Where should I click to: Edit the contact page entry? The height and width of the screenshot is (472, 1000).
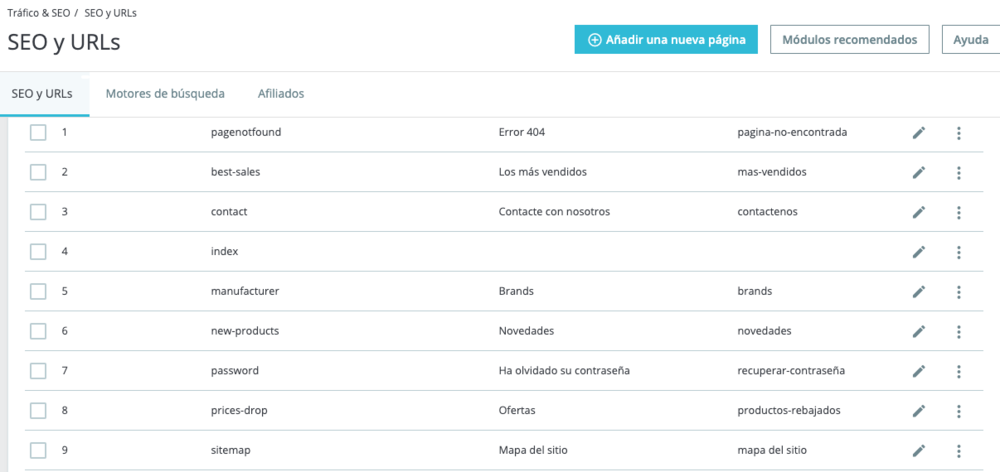(918, 212)
